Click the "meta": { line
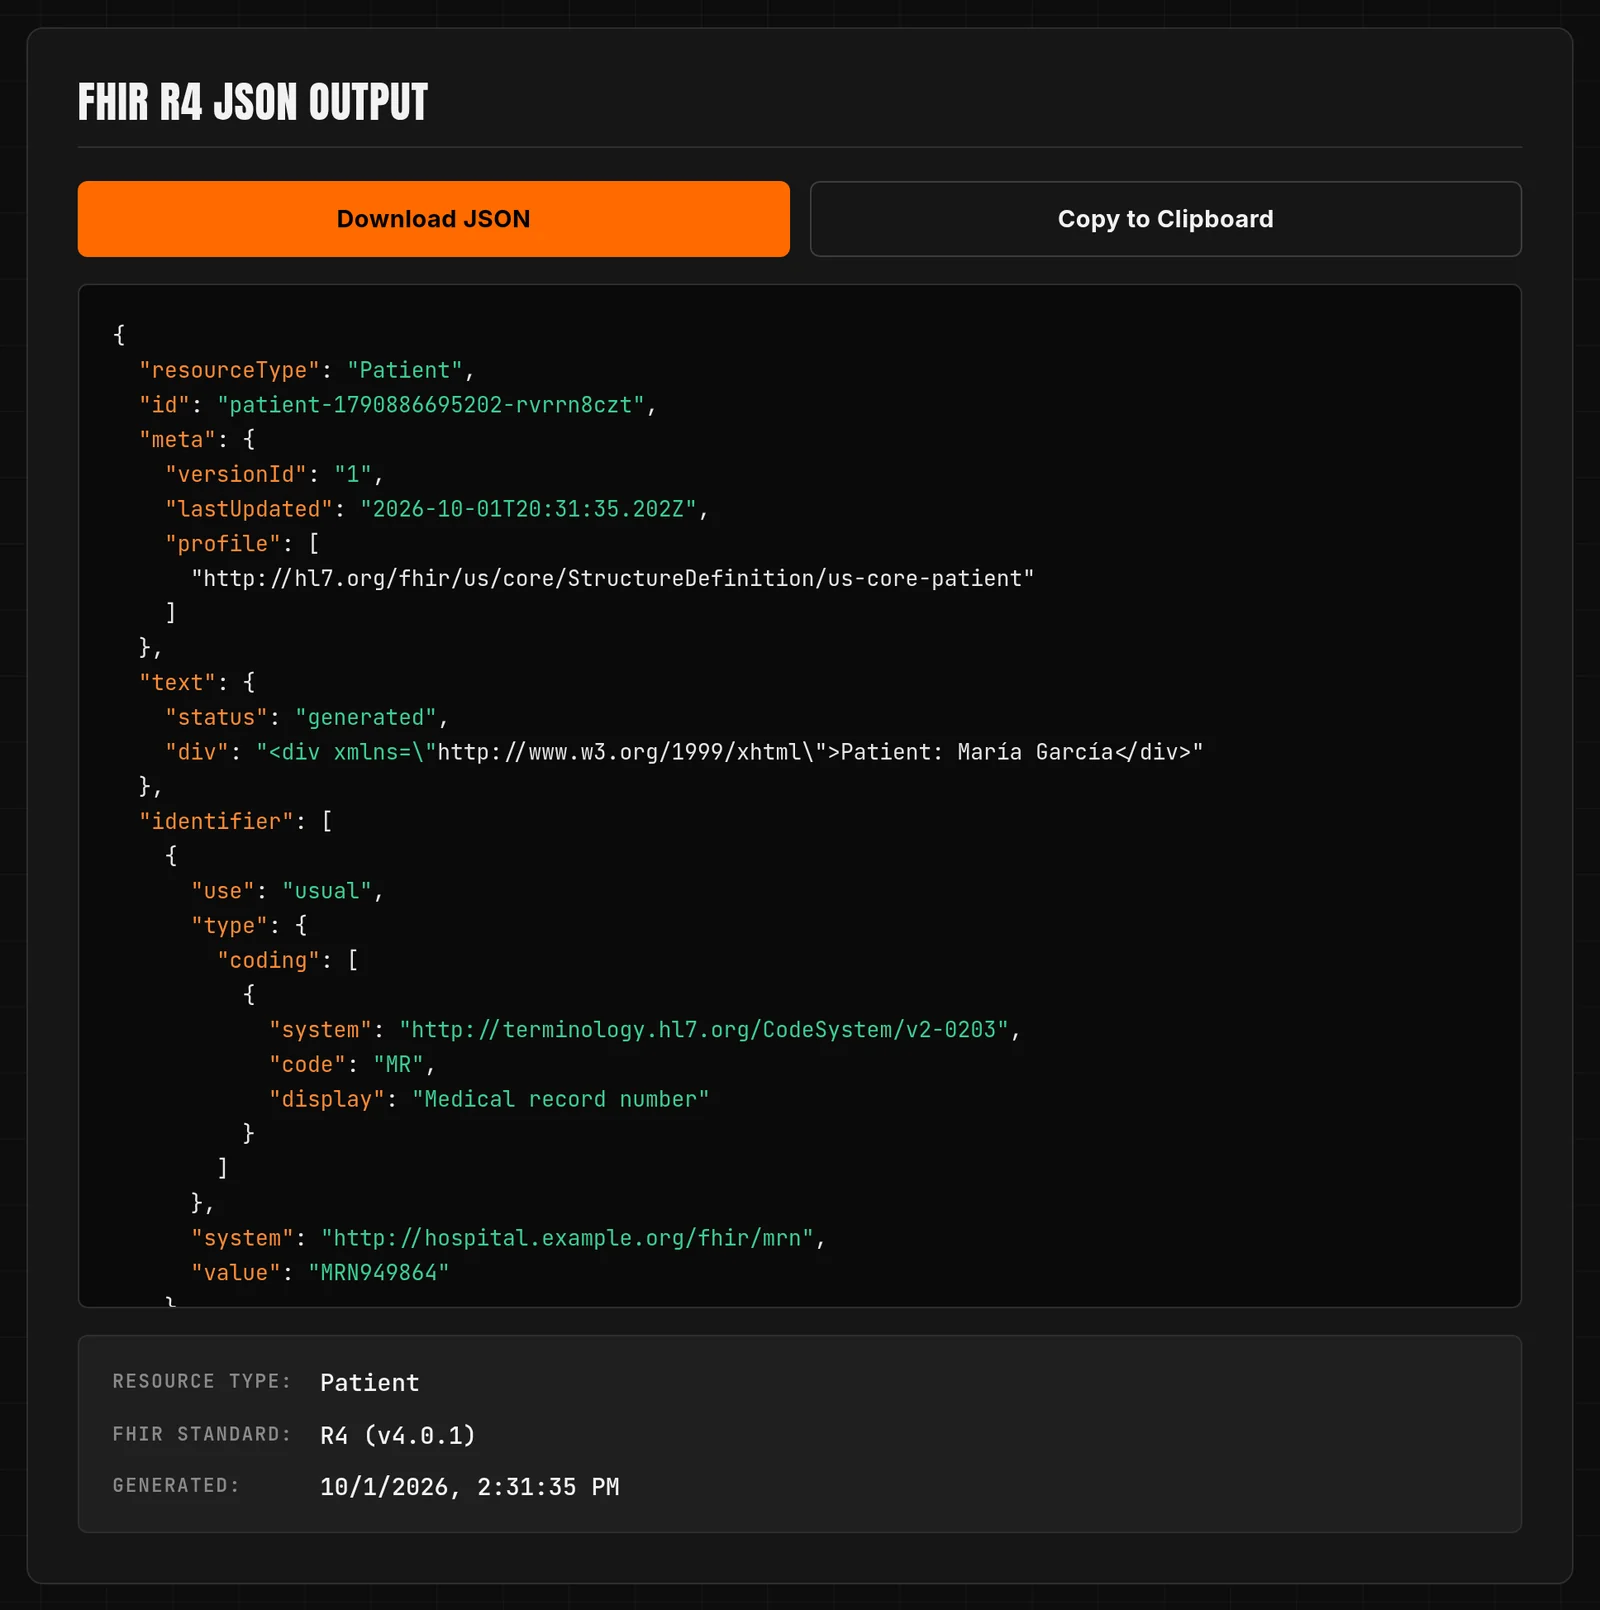The height and width of the screenshot is (1610, 1600). click(x=197, y=439)
